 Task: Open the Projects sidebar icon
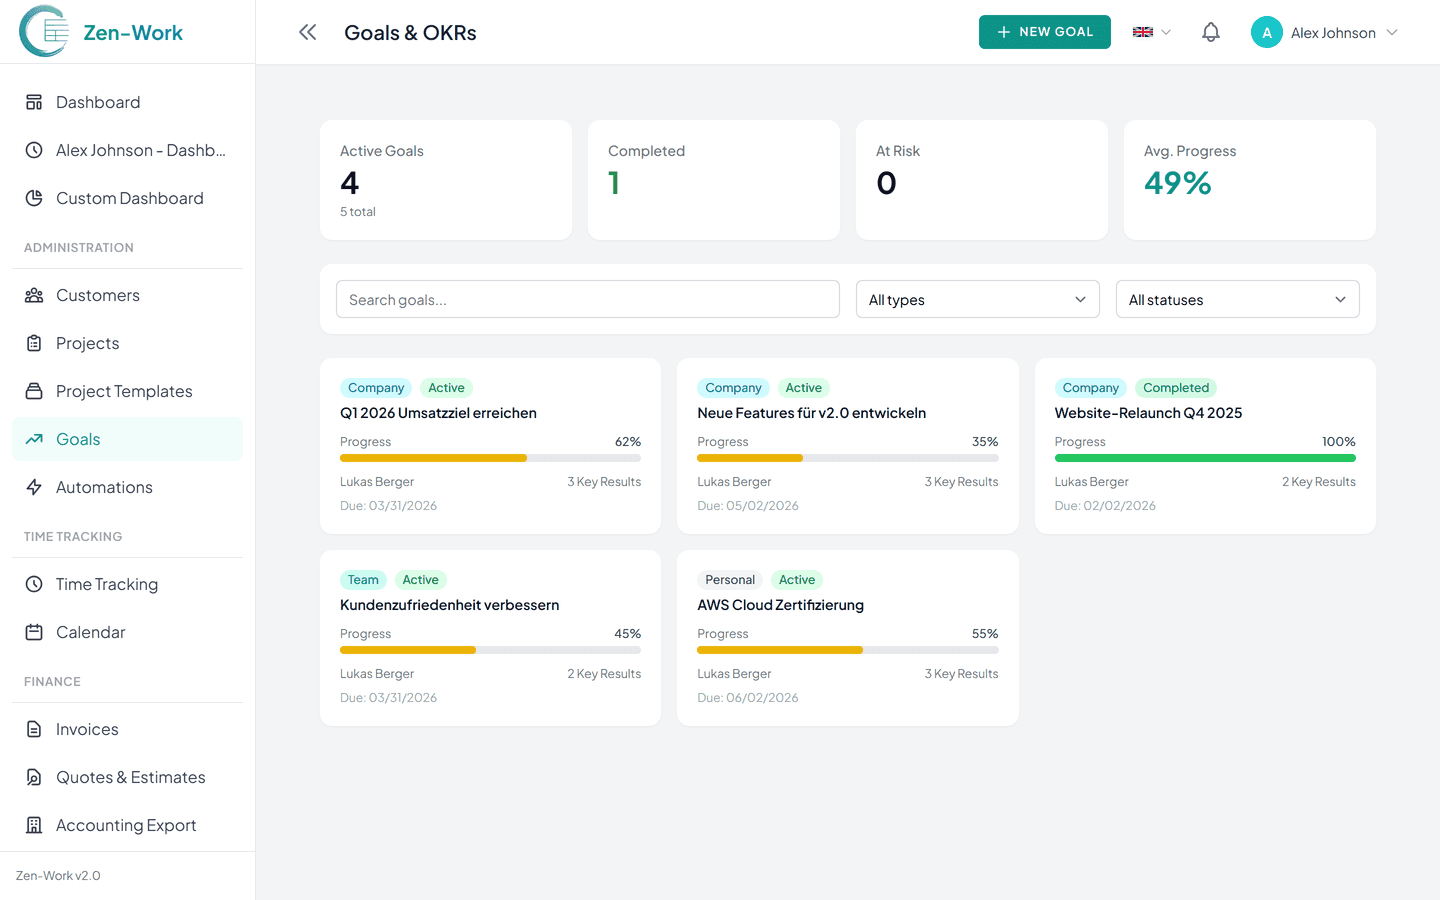coord(32,343)
